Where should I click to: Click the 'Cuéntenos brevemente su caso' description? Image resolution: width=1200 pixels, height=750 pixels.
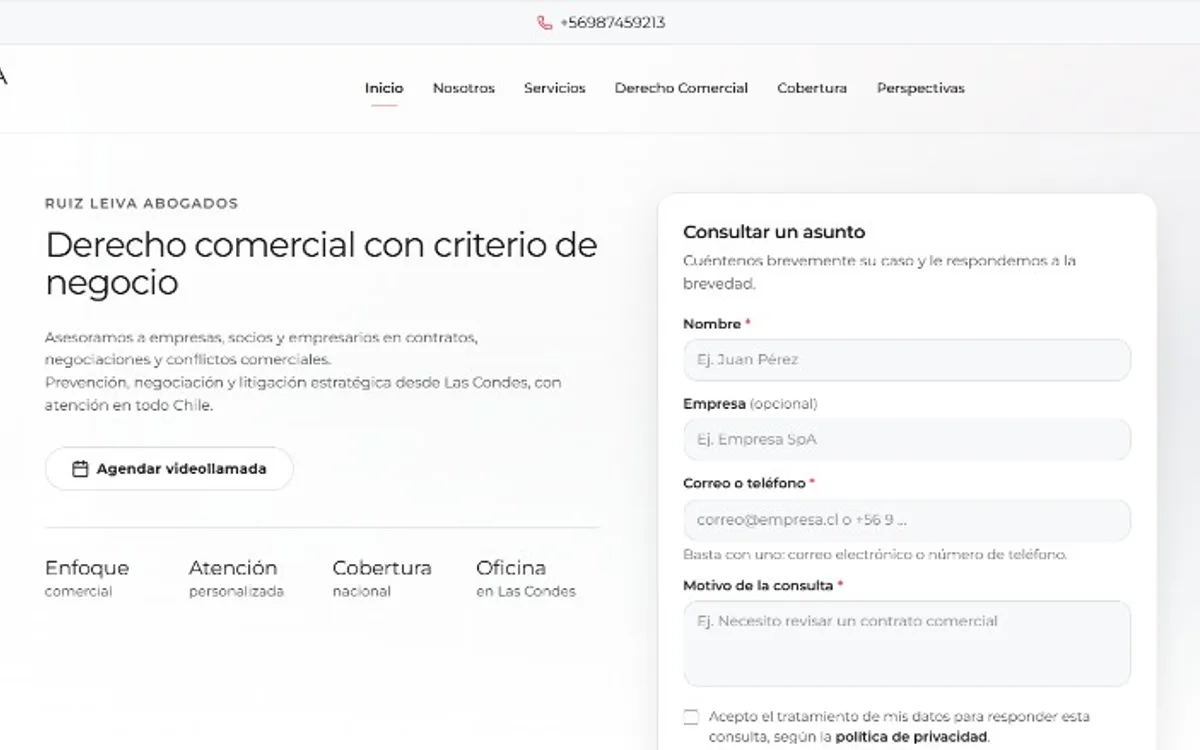coord(879,272)
